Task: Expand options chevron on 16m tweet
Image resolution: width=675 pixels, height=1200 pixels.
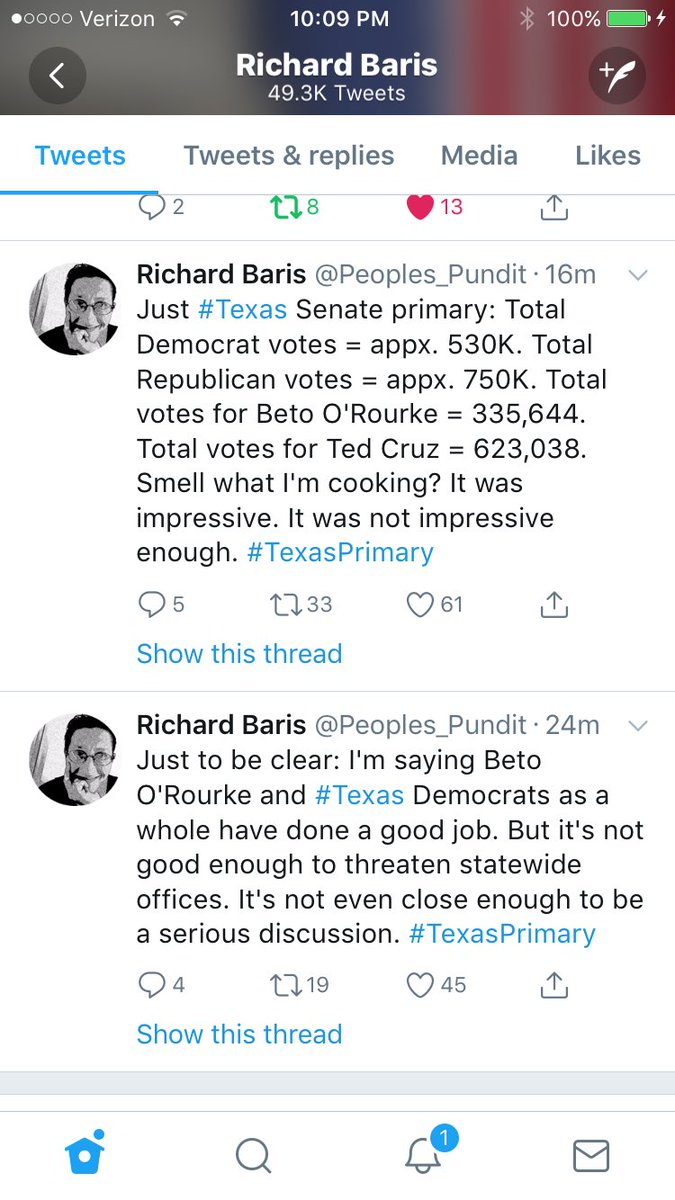Action: coord(636,275)
